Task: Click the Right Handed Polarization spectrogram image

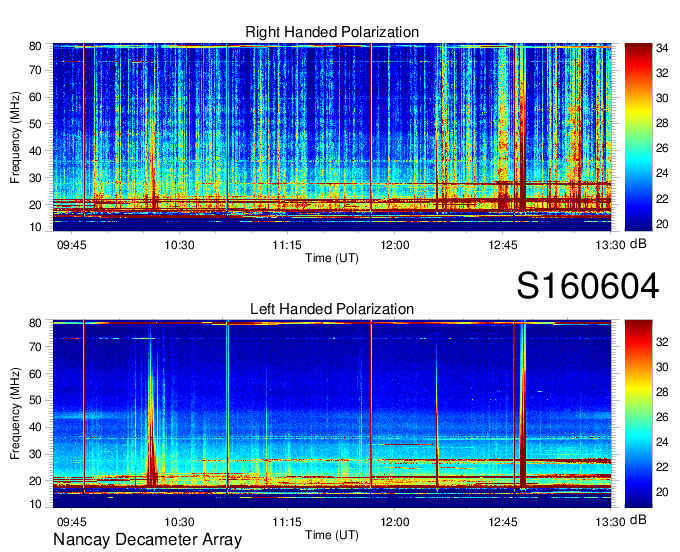Action: [x=332, y=137]
